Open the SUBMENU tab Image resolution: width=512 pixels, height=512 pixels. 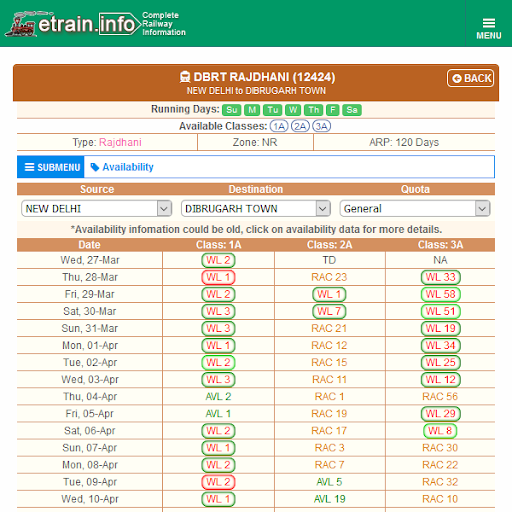pos(51,167)
